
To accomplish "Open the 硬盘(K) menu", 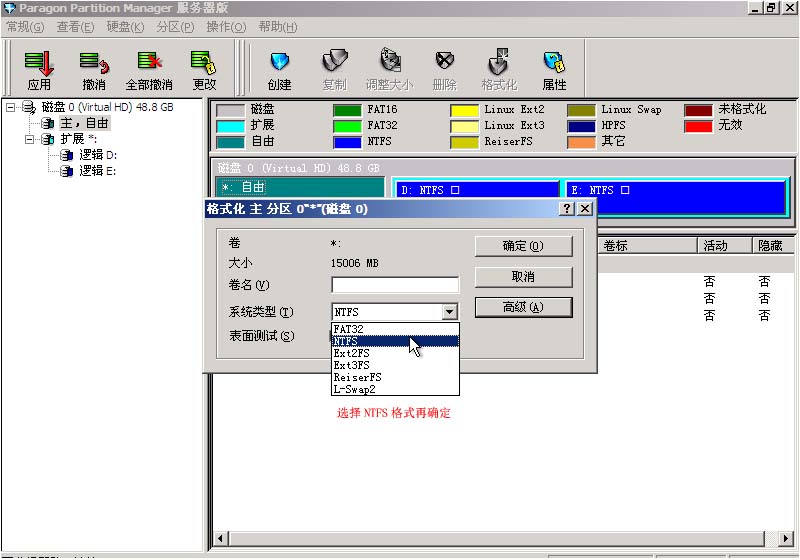I will pos(126,27).
